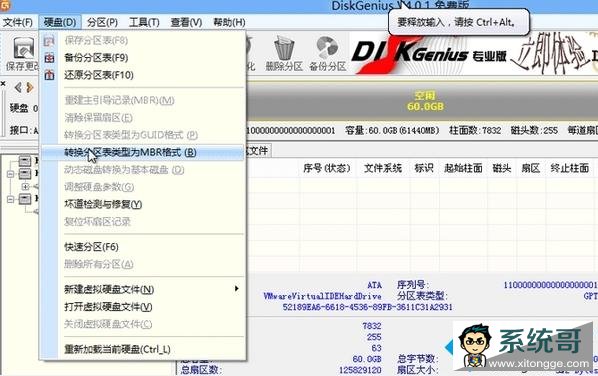Expand the nested plus node in disk tree

click(x=26, y=186)
